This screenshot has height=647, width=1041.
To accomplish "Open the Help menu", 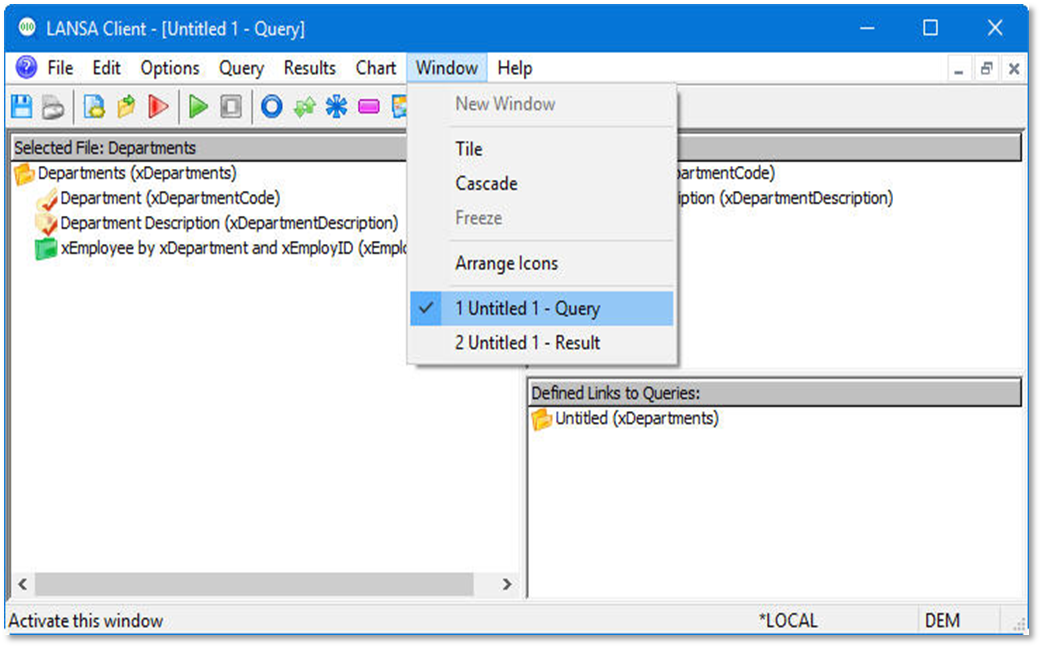I will point(515,68).
